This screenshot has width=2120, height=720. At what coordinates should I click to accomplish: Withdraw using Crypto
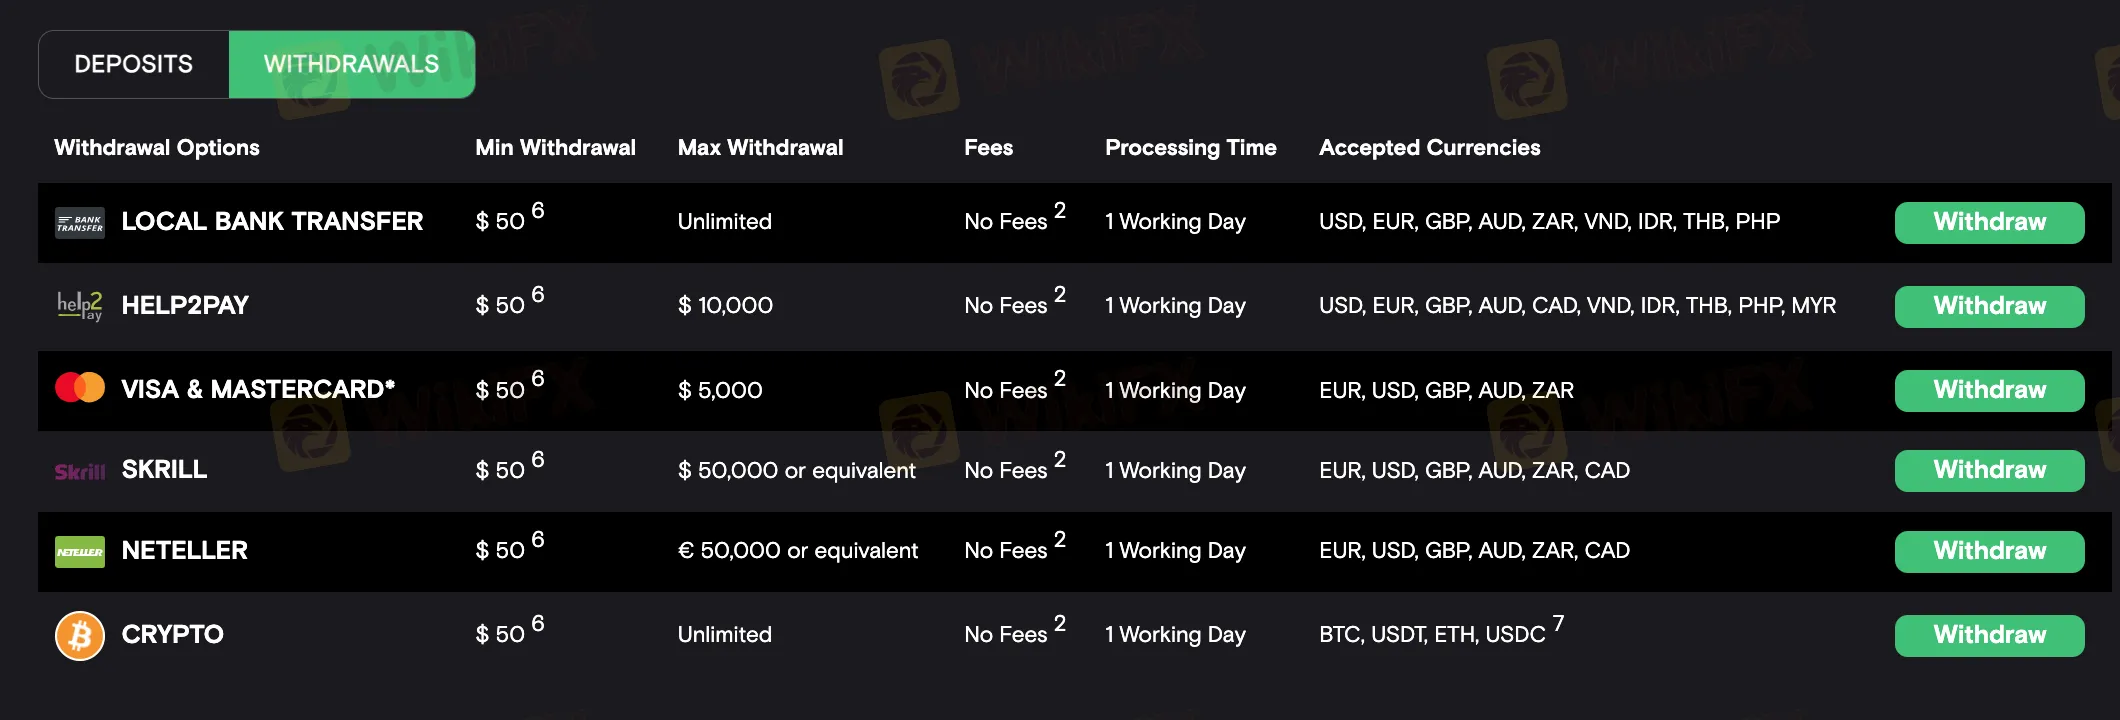point(1989,635)
